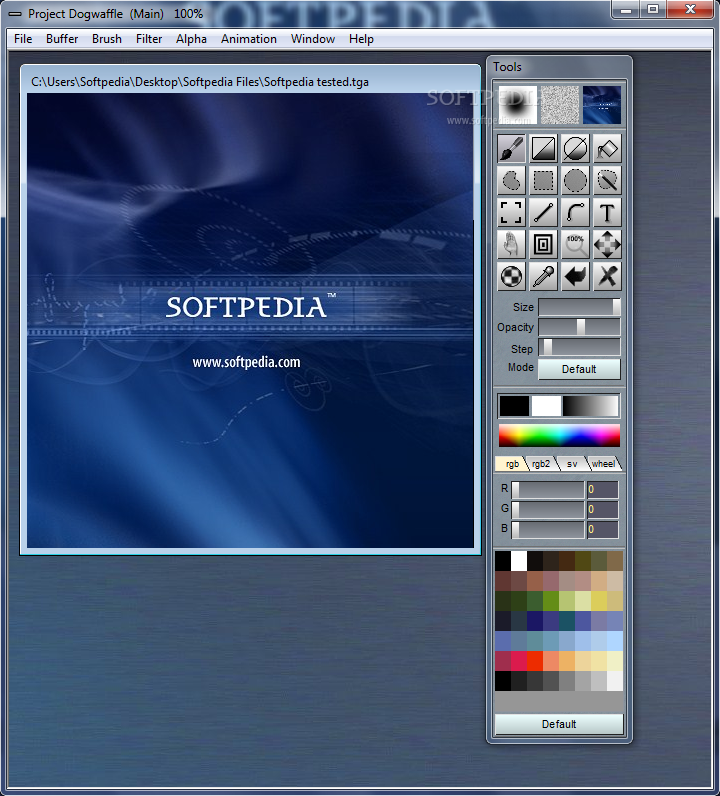Screen dimensions: 720x796
Task: Open the Filter menu
Action: [x=149, y=39]
